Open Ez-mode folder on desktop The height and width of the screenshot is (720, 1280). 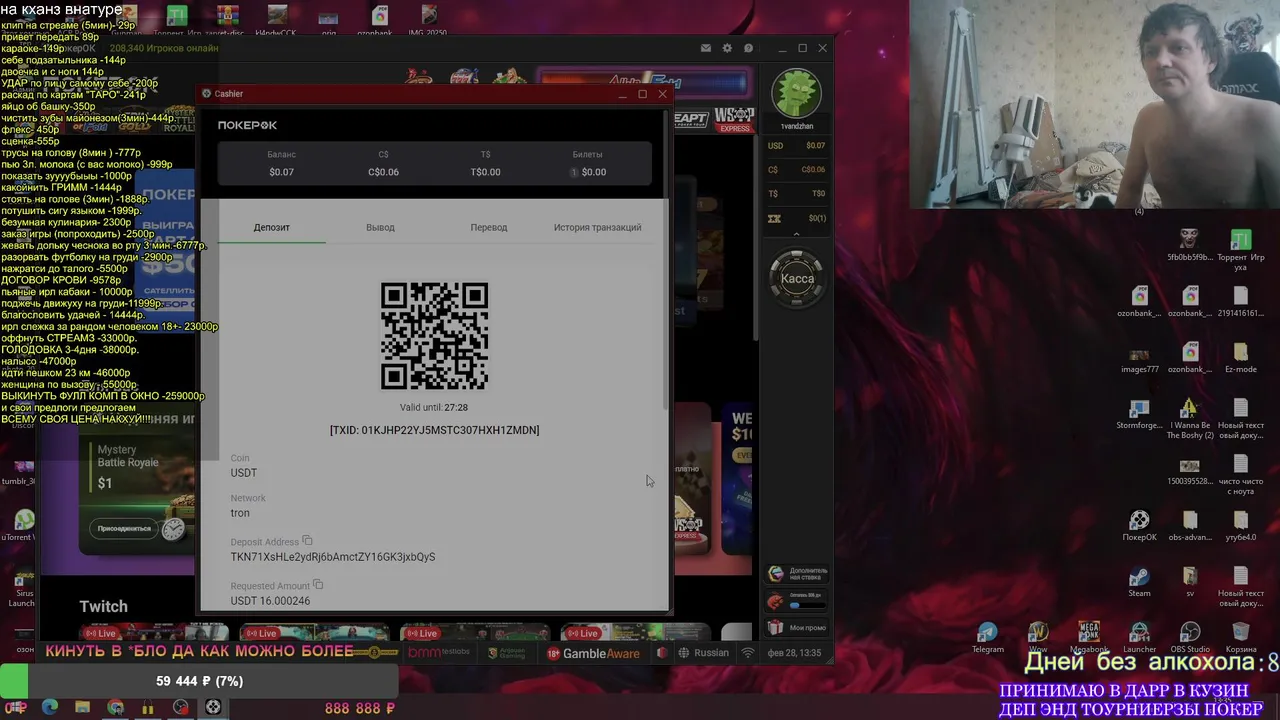click(x=1241, y=358)
